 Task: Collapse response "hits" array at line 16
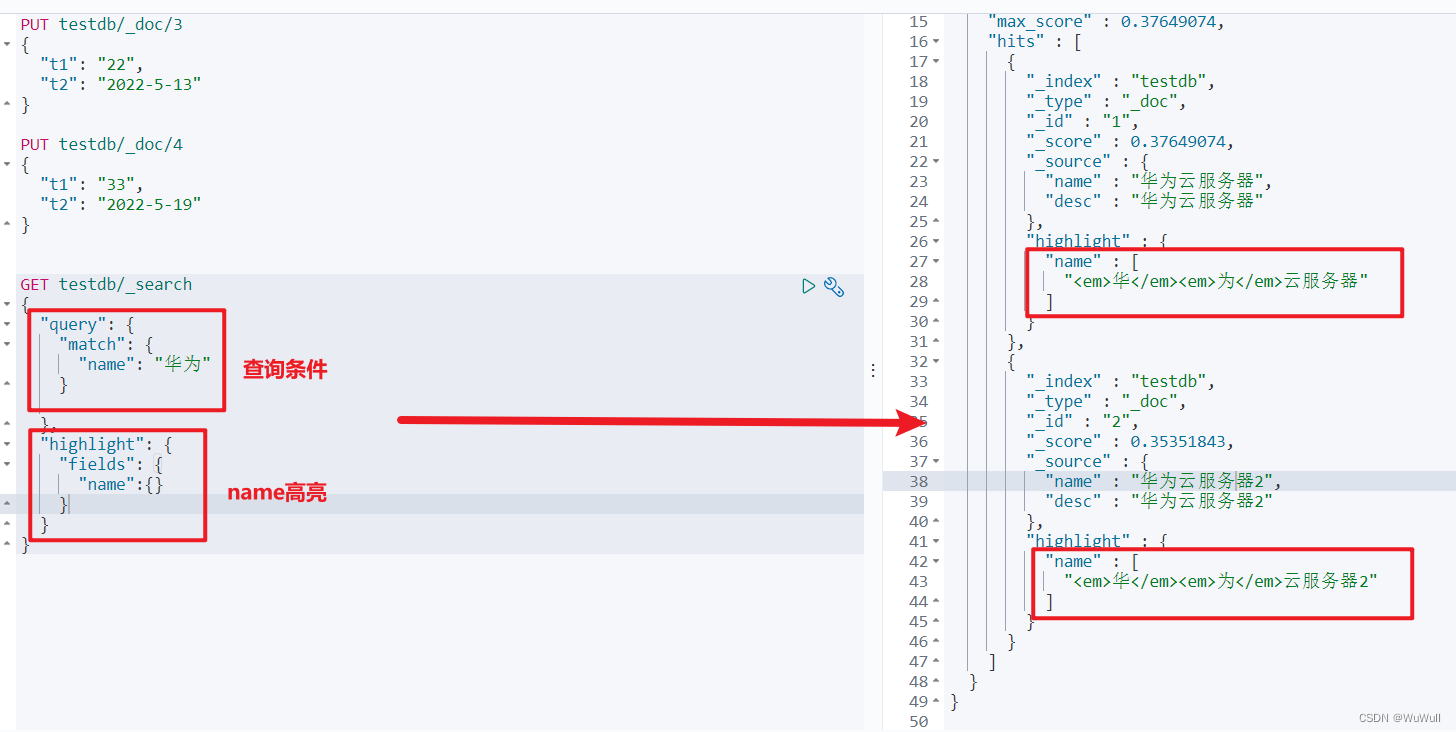(x=936, y=41)
